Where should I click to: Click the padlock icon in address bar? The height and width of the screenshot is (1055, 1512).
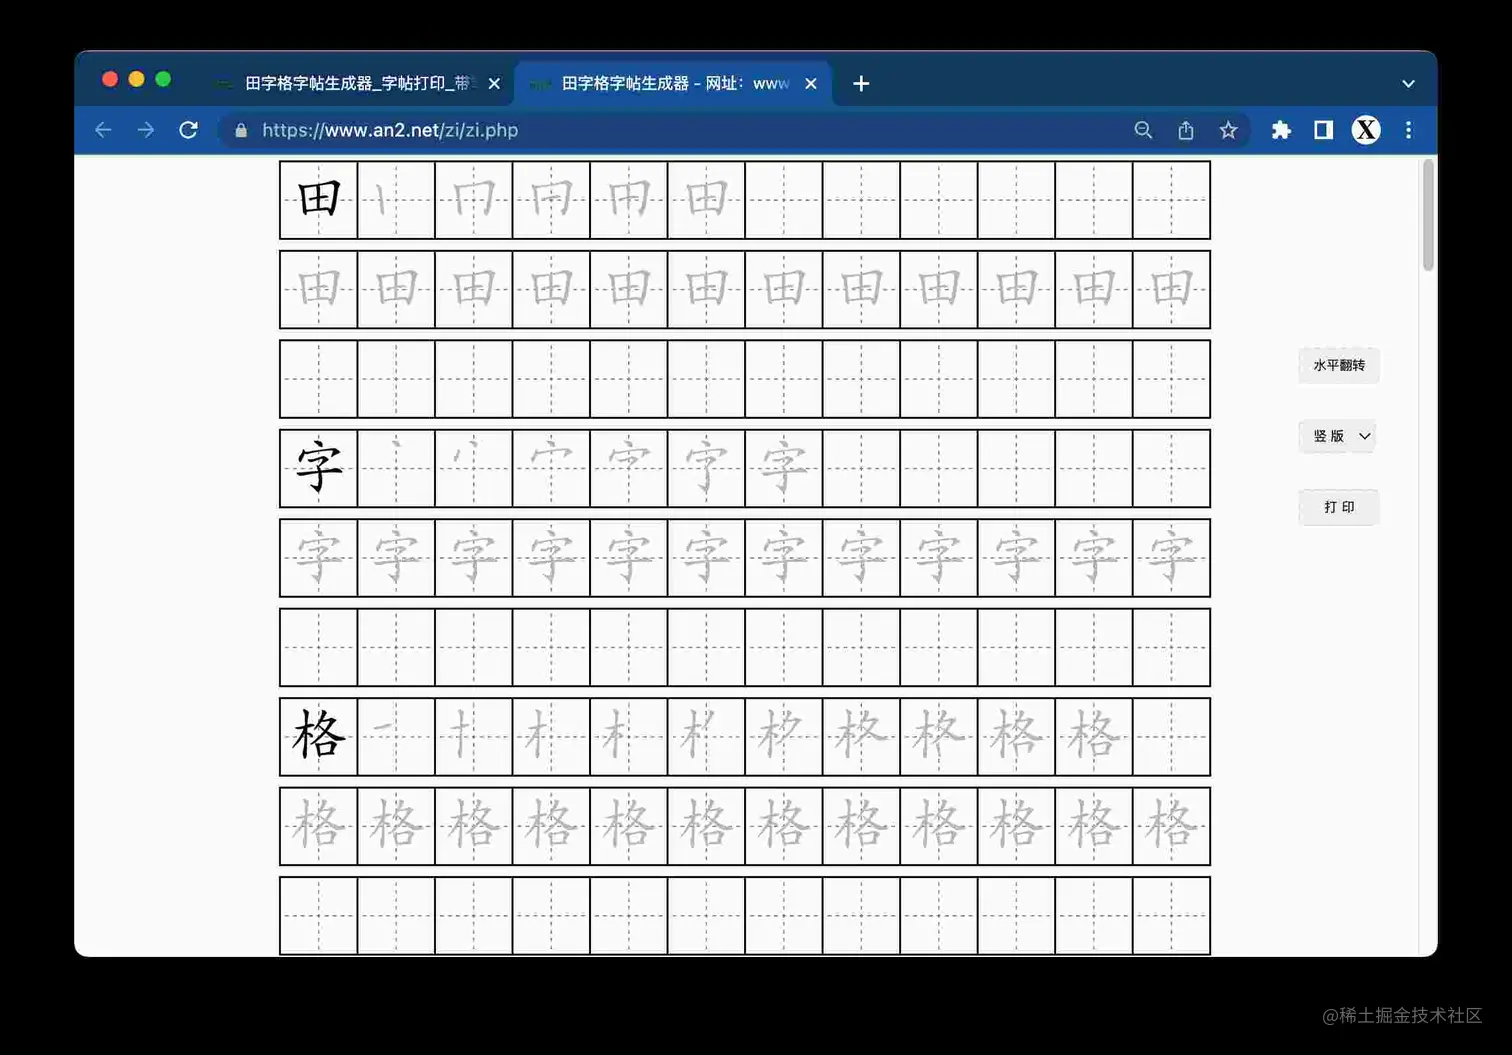click(240, 130)
